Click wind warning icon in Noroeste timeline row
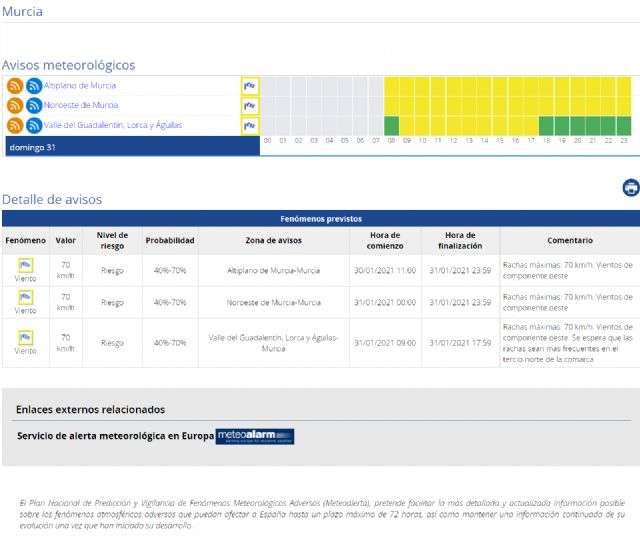Screen dimensions: 640x555 pos(250,105)
